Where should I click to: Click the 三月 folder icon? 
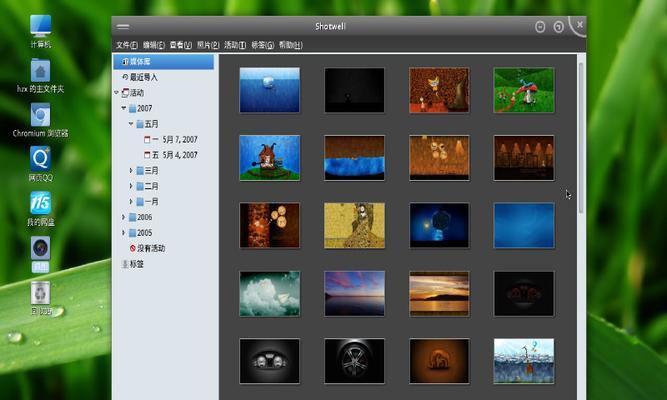[x=140, y=171]
